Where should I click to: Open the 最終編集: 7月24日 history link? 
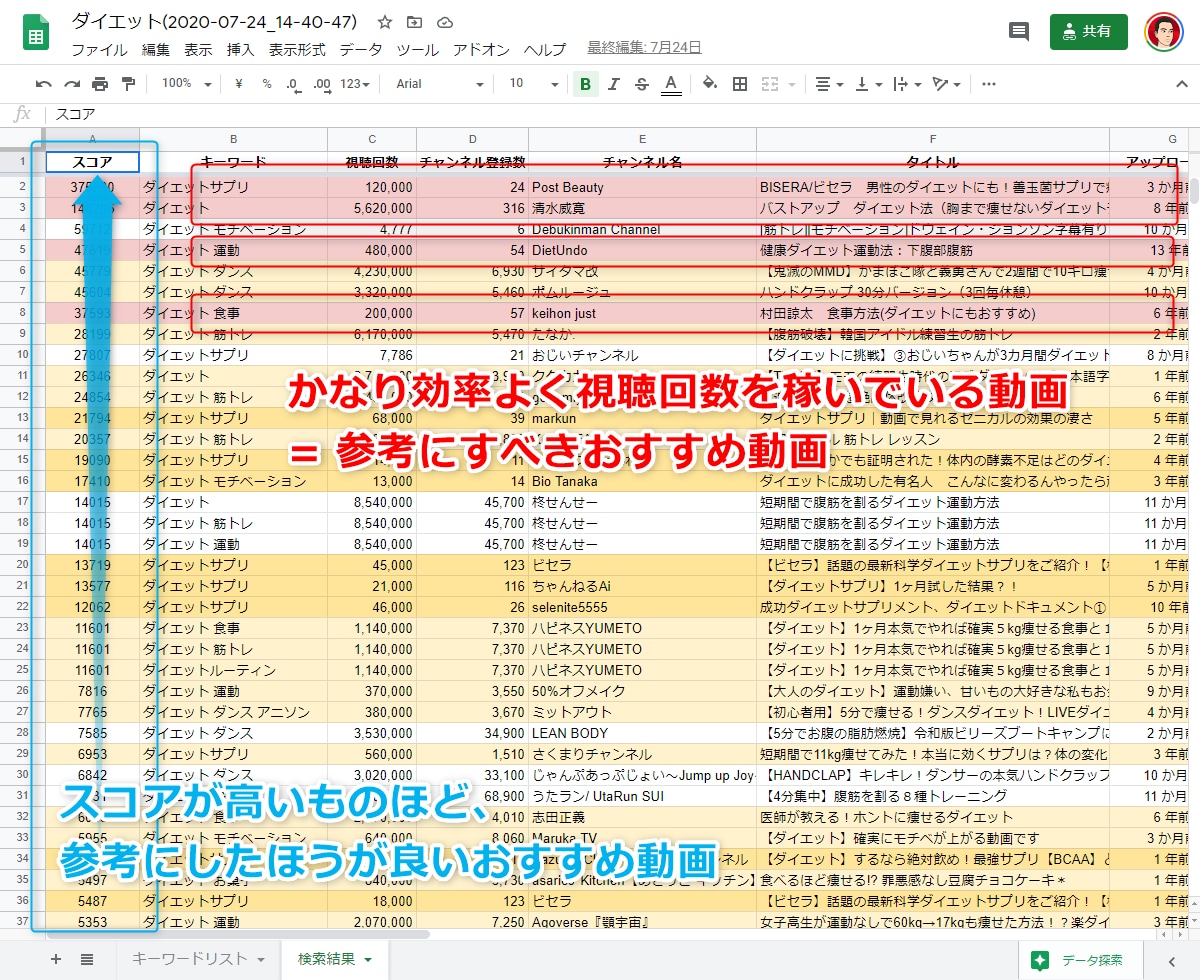[x=644, y=47]
